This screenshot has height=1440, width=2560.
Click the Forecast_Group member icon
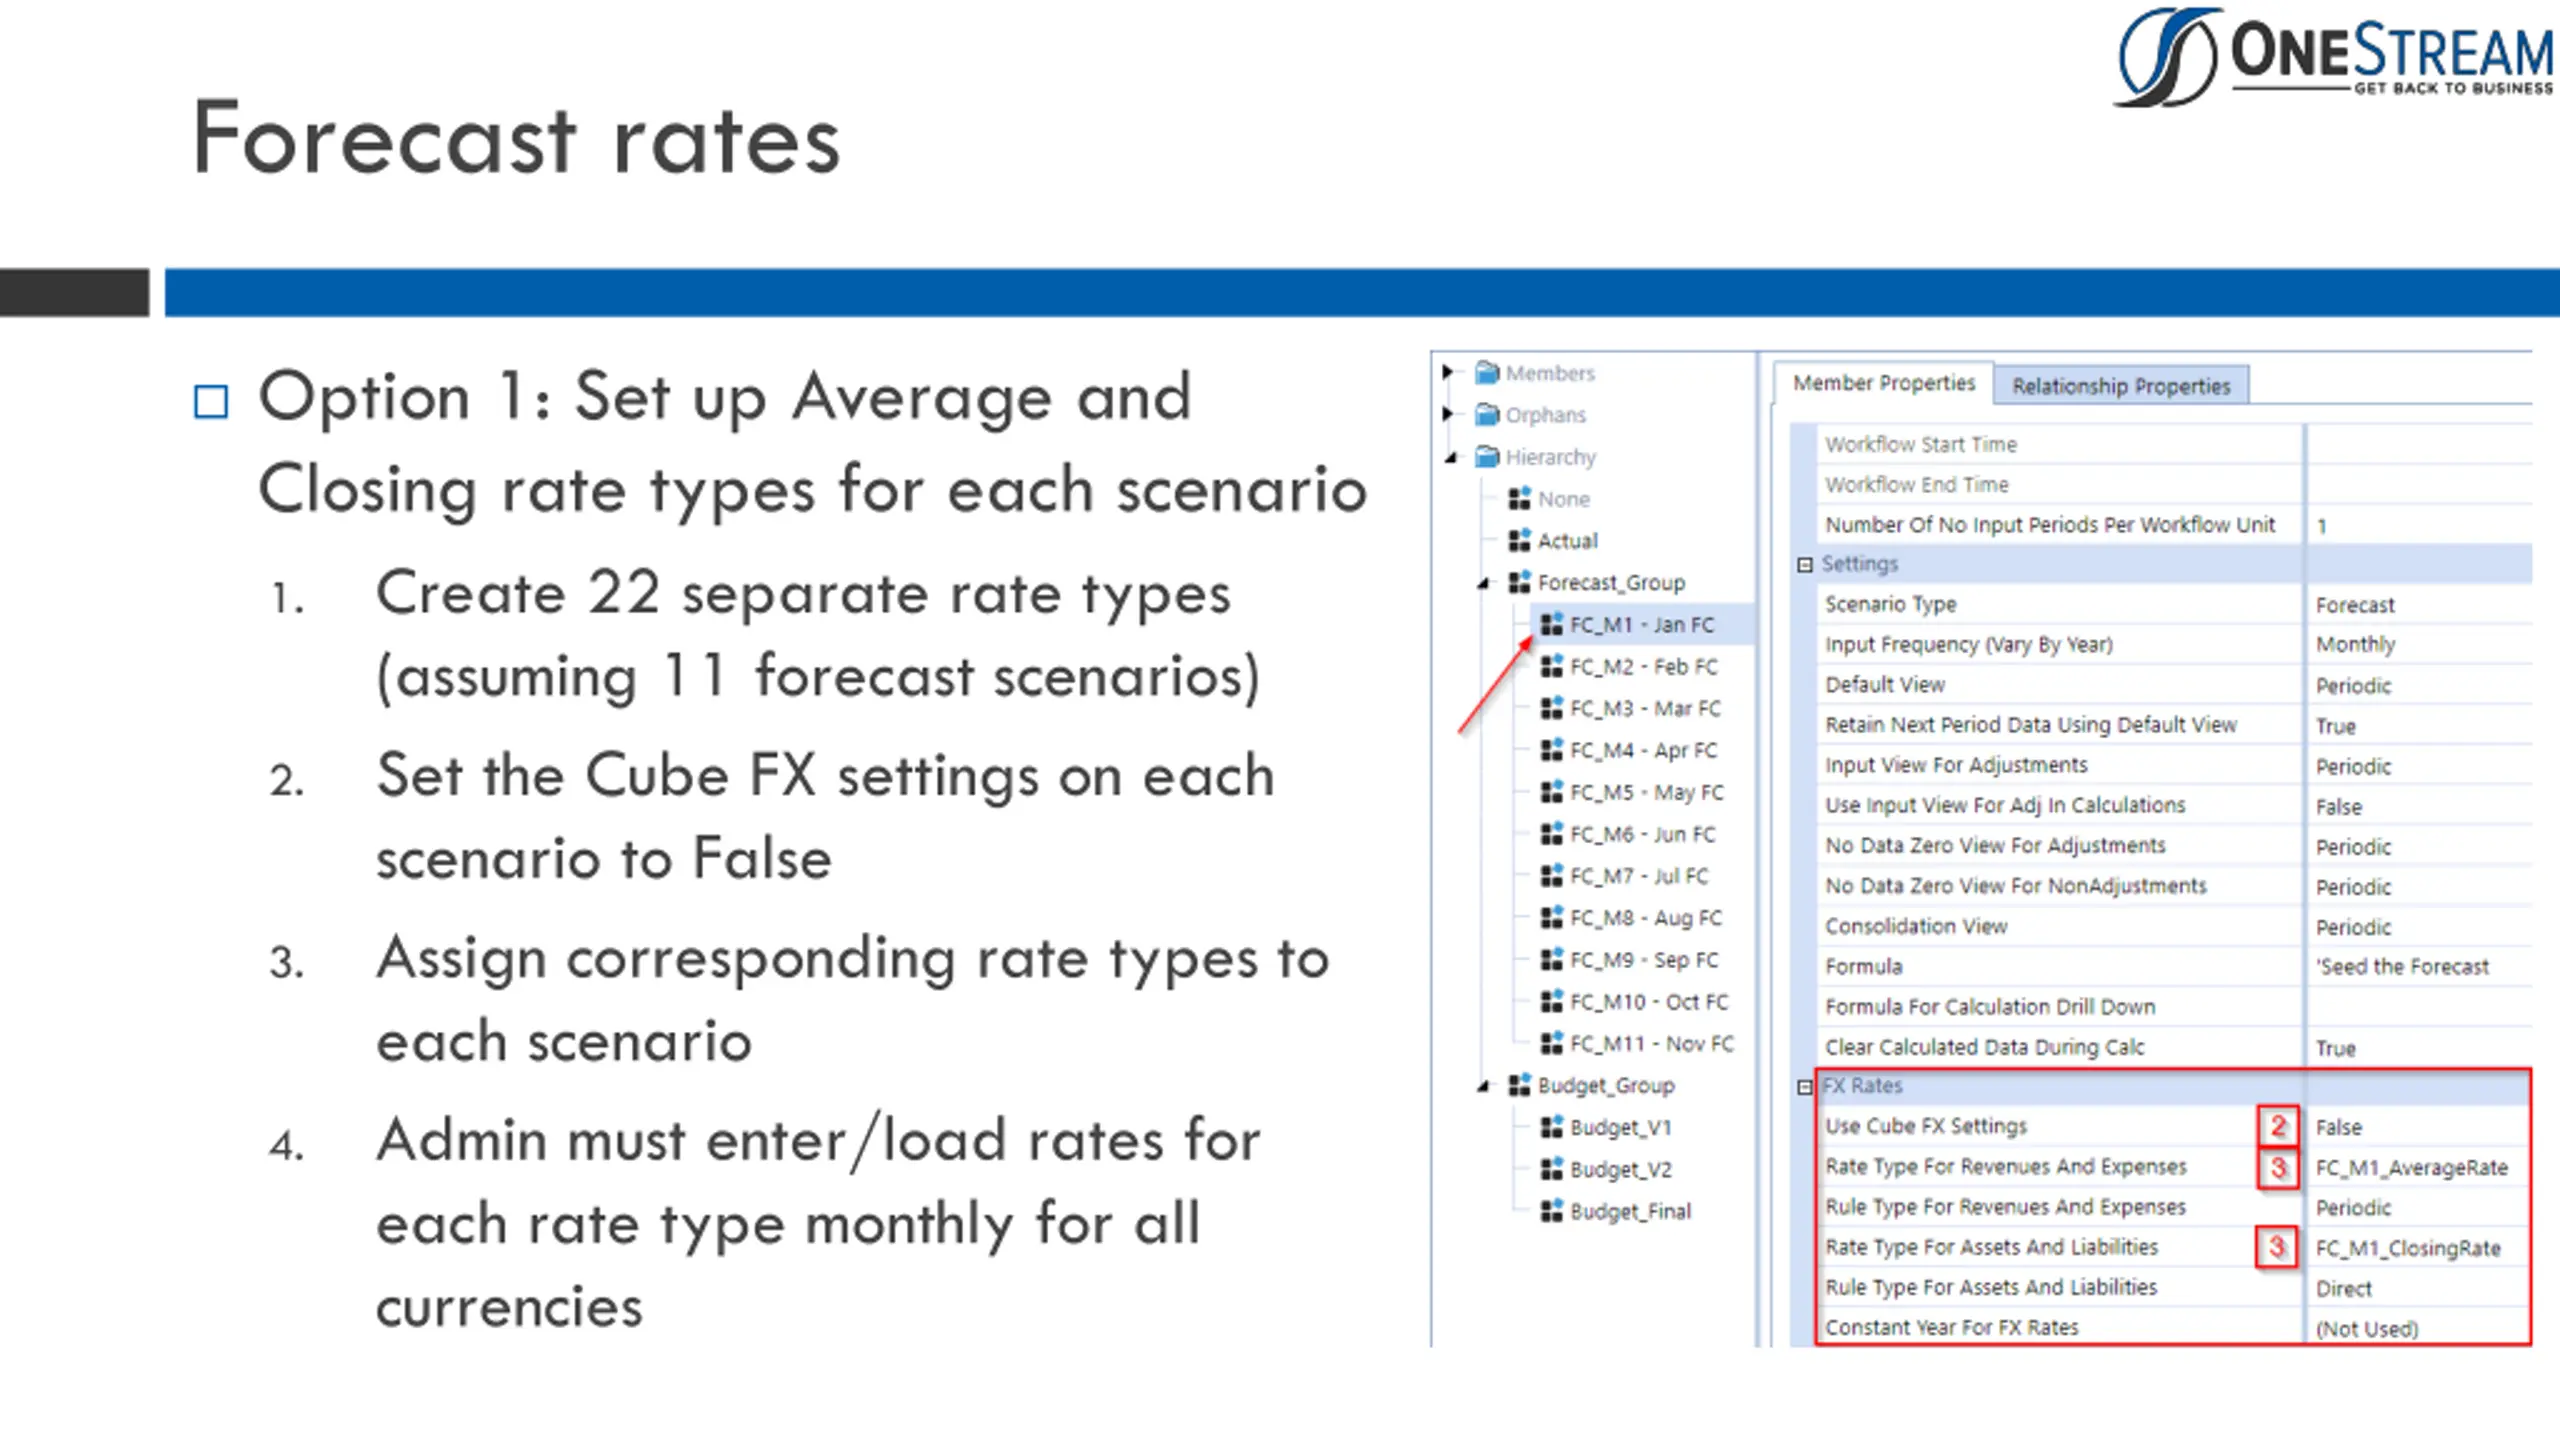pos(1520,582)
